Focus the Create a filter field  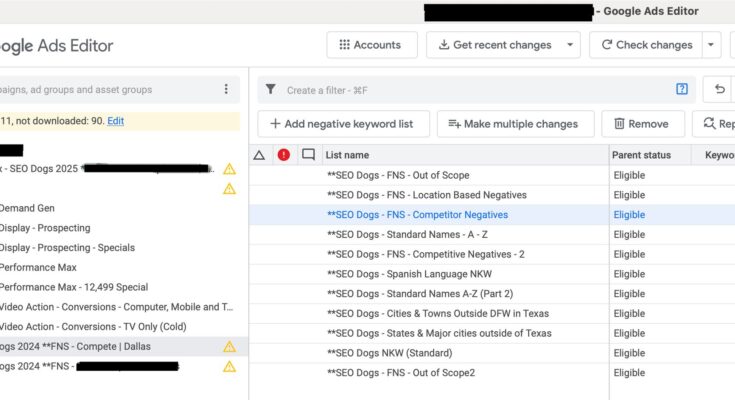coord(476,90)
